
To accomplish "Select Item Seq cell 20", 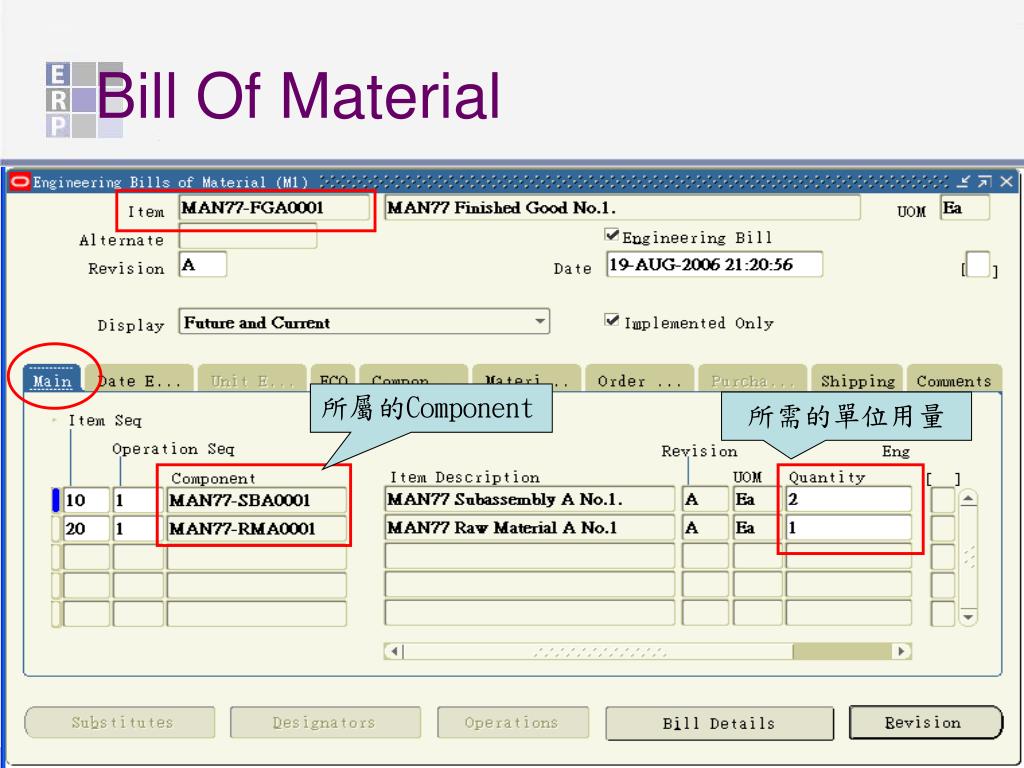I will (86, 528).
